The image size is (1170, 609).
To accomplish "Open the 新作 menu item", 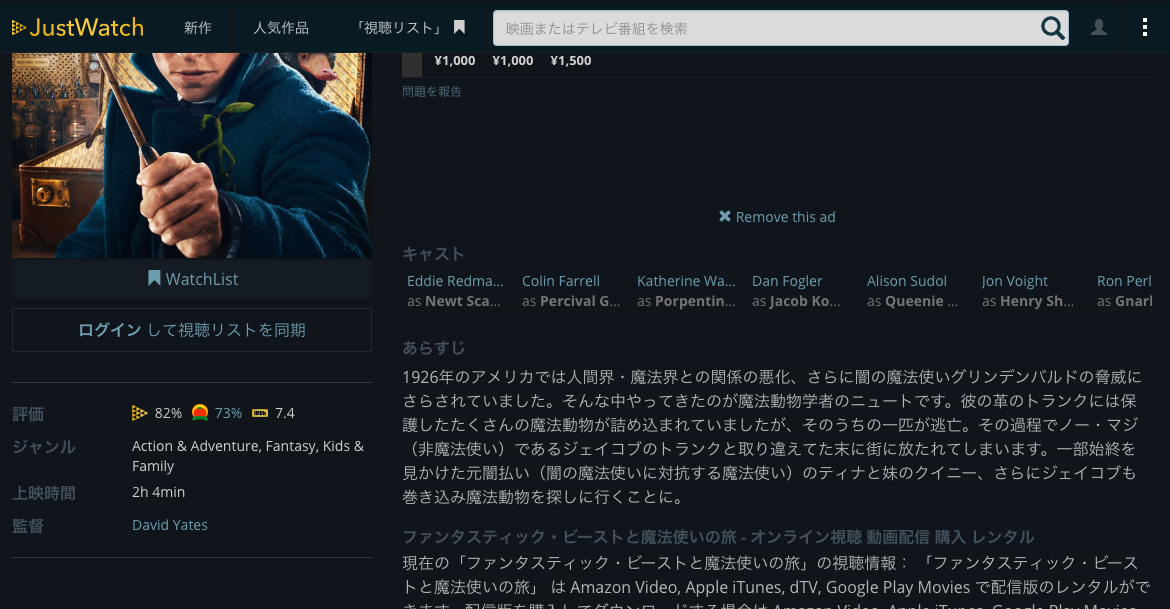I will pyautogui.click(x=198, y=28).
